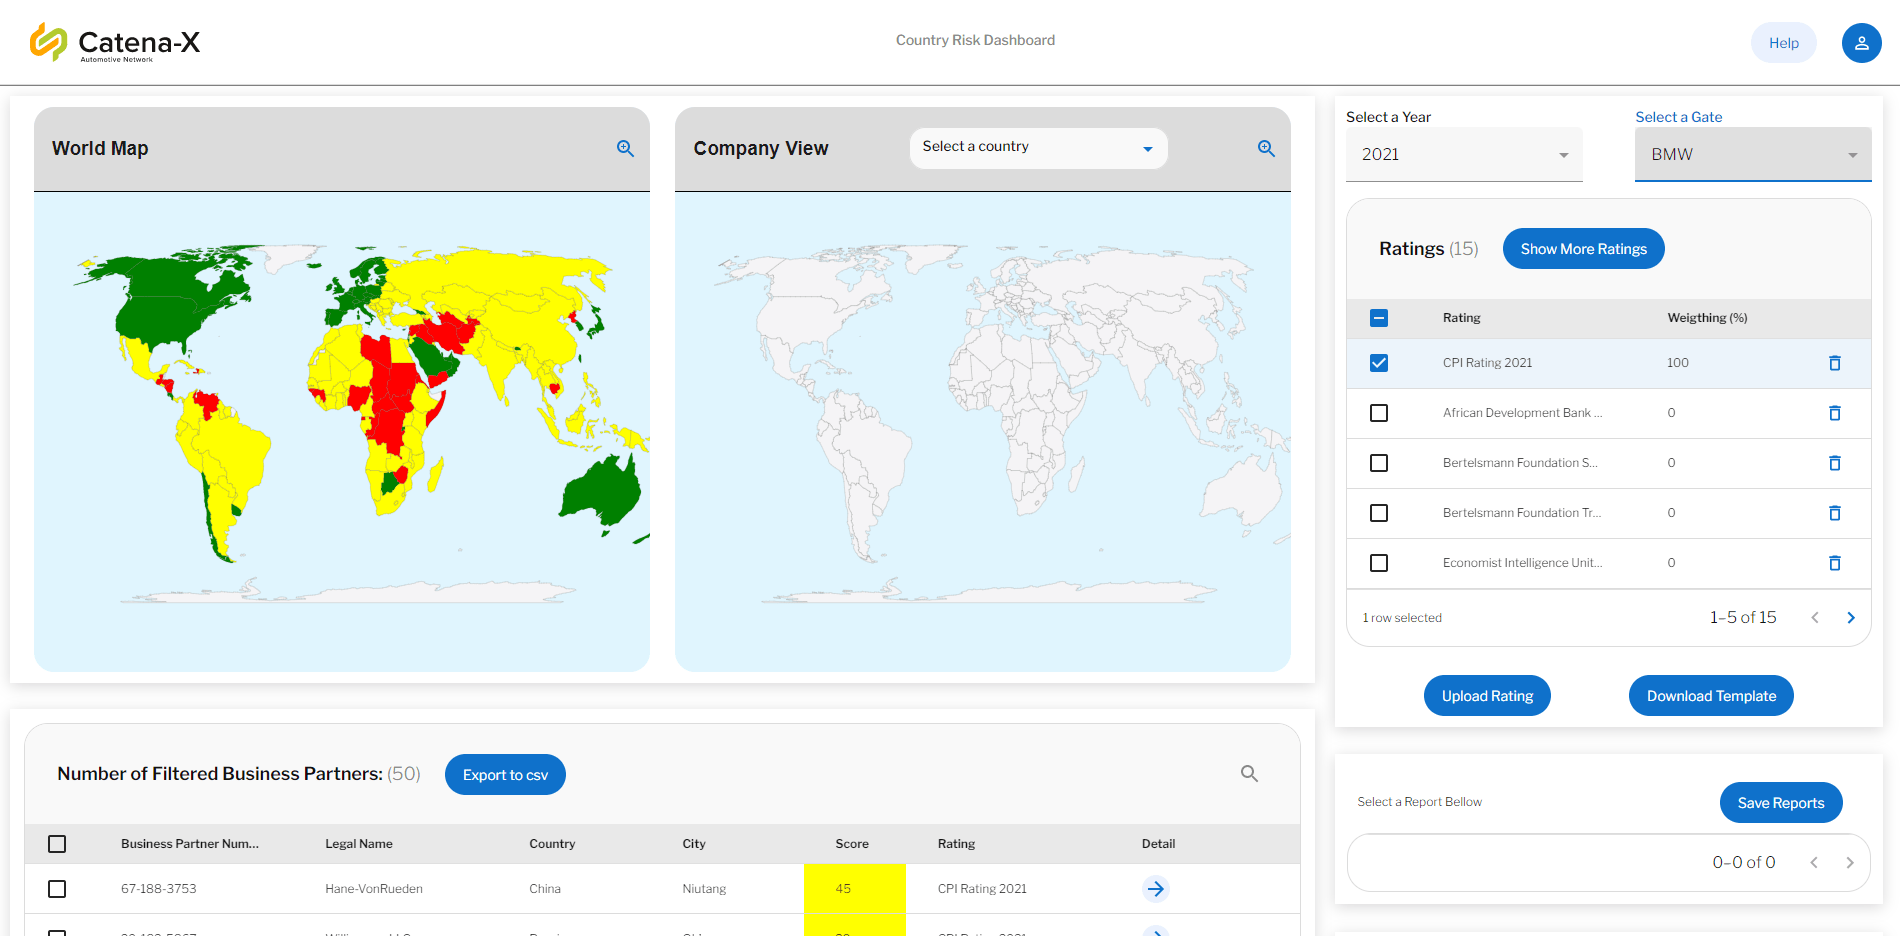Open the user profile avatar icon
Viewport: 1900px width, 936px height.
[1861, 43]
